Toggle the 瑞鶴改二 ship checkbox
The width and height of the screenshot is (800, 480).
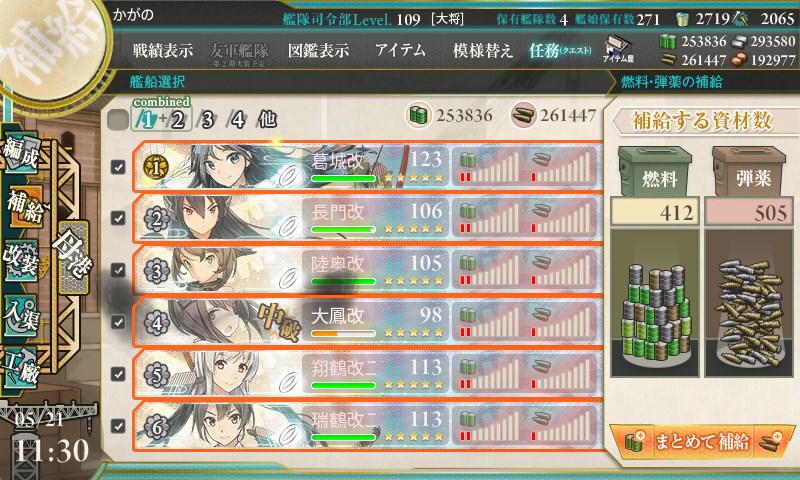point(118,426)
